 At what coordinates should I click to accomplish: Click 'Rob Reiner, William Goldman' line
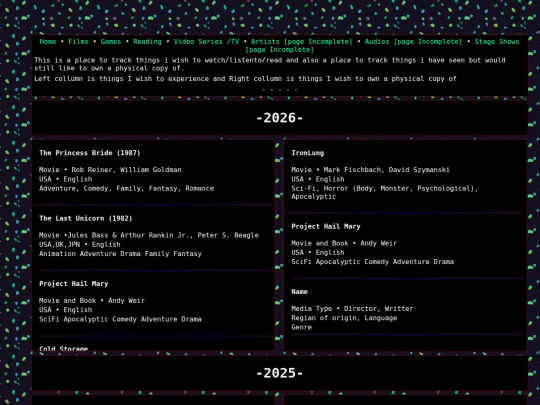[110, 170]
